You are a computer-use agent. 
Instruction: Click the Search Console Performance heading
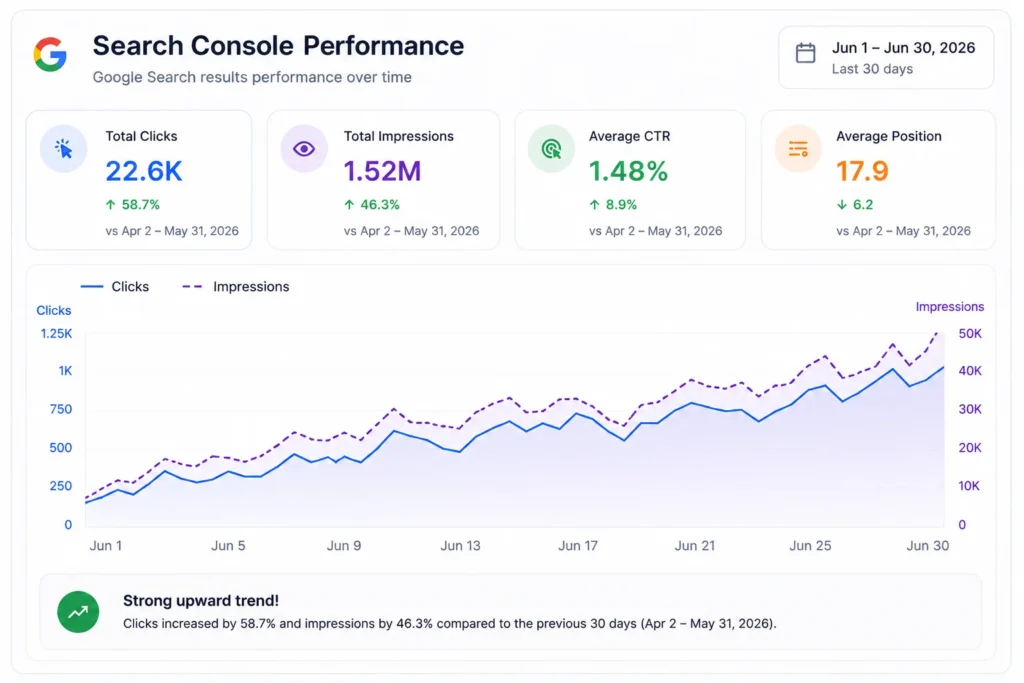point(278,46)
